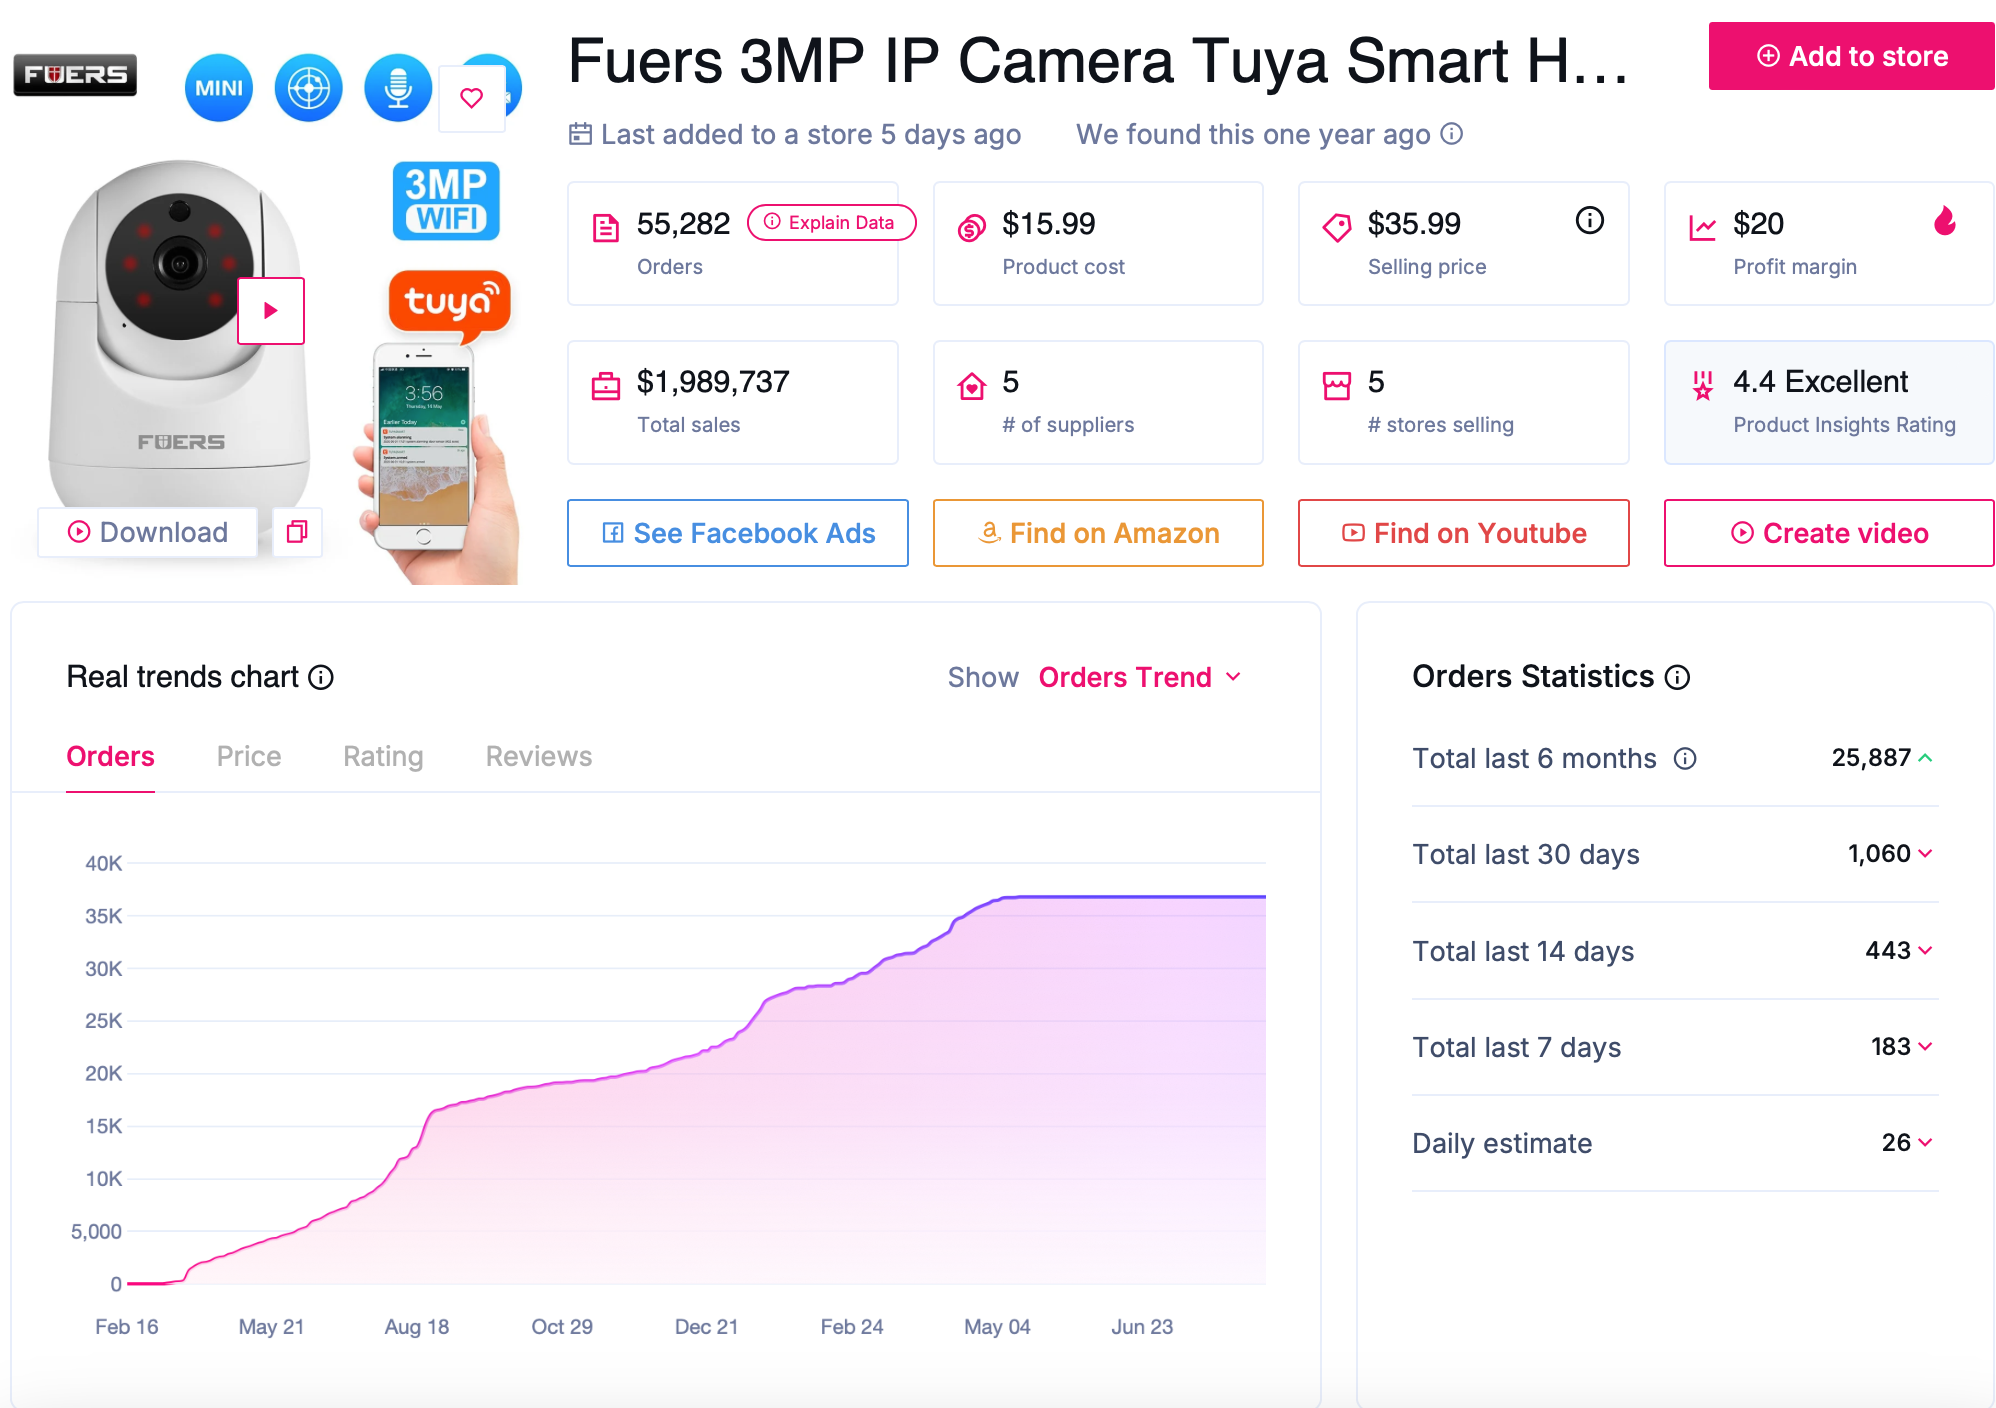Click the down arrow next to 183
The width and height of the screenshot is (1996, 1408).
[1926, 1047]
